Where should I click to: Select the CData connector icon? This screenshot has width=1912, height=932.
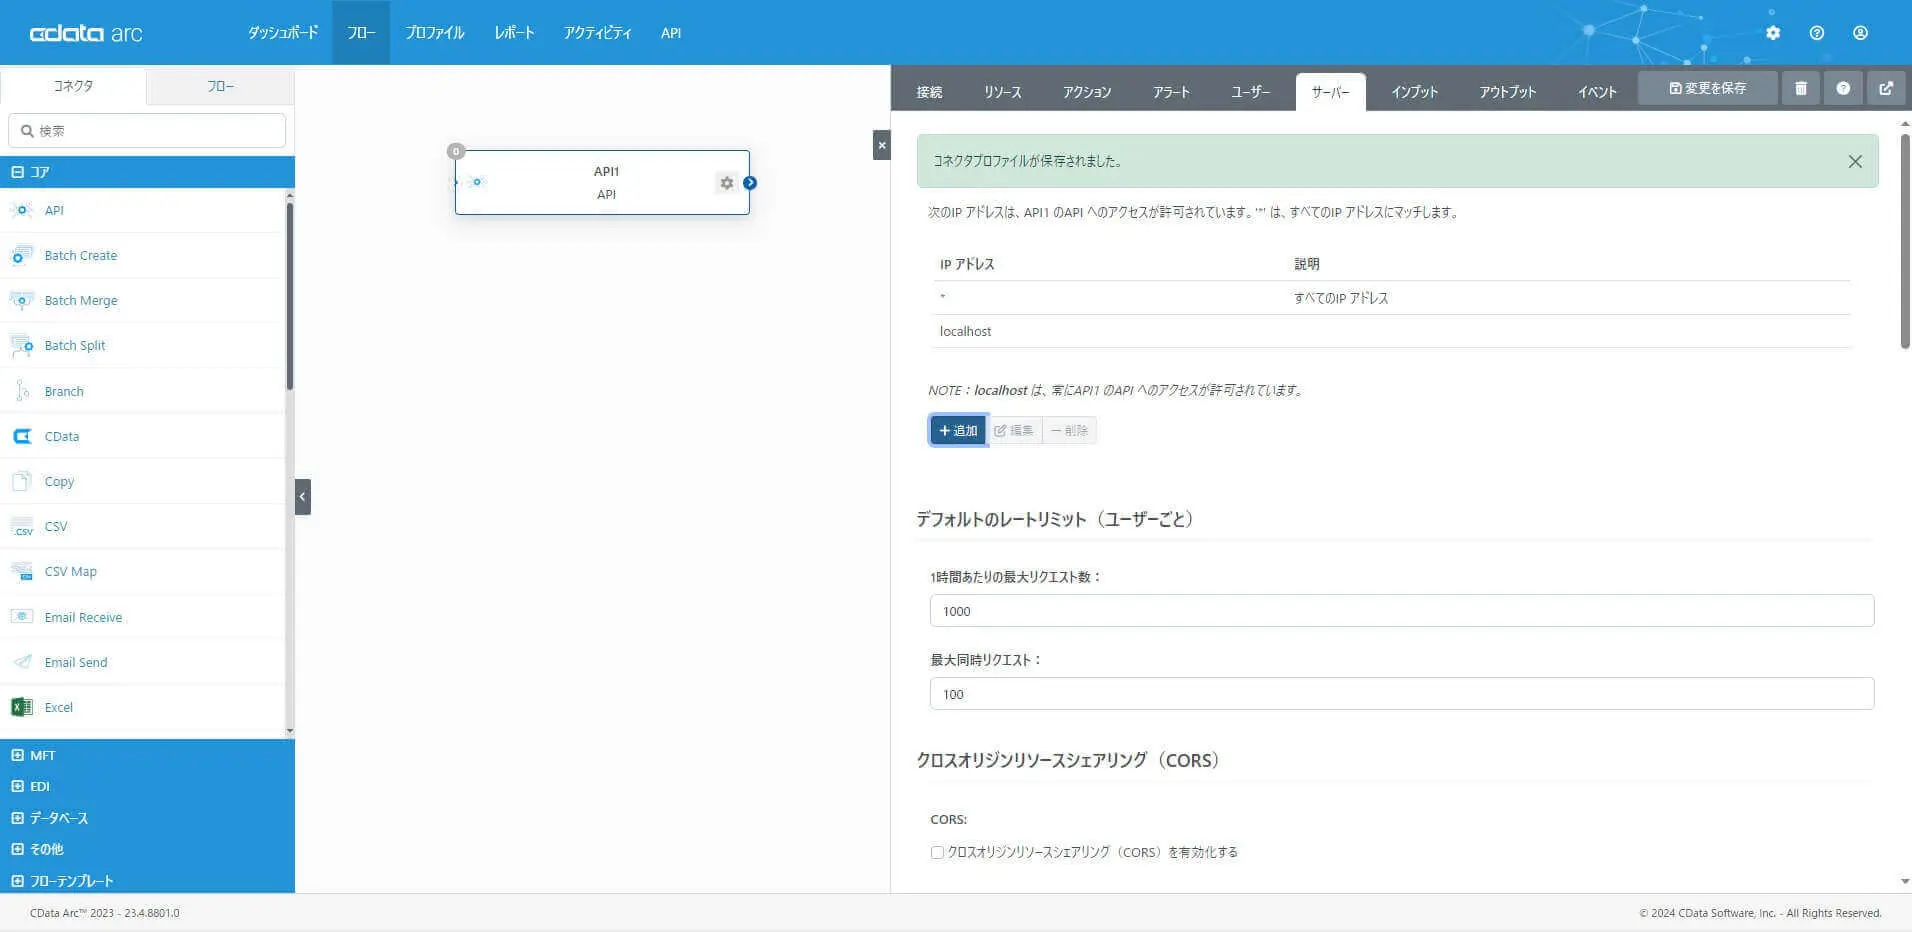(21, 436)
